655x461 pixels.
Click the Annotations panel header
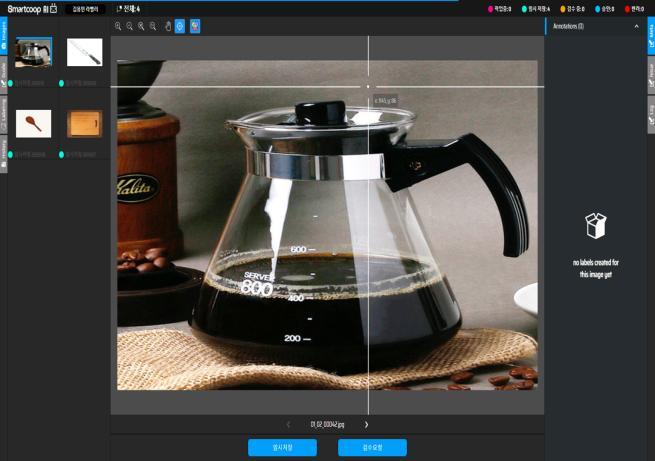[x=596, y=26]
